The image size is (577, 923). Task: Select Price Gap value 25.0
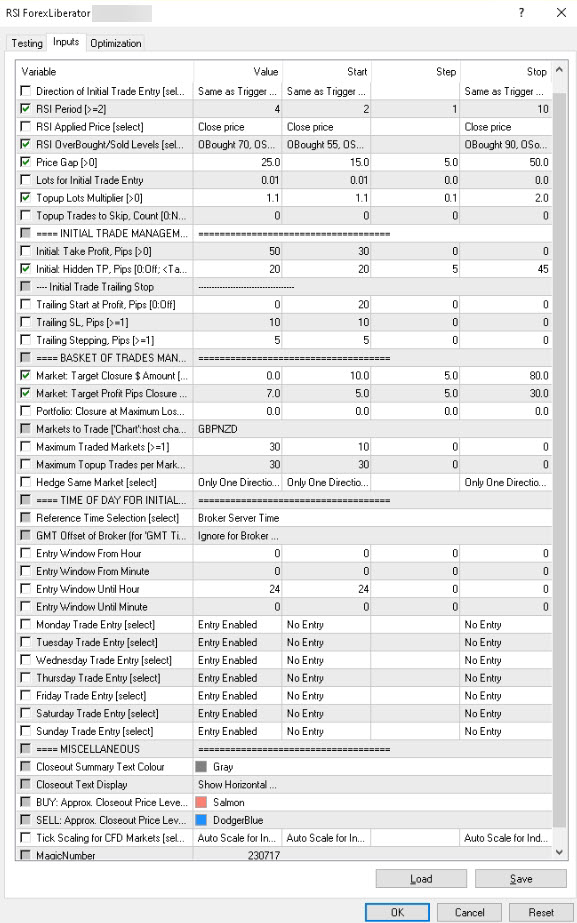(238, 162)
